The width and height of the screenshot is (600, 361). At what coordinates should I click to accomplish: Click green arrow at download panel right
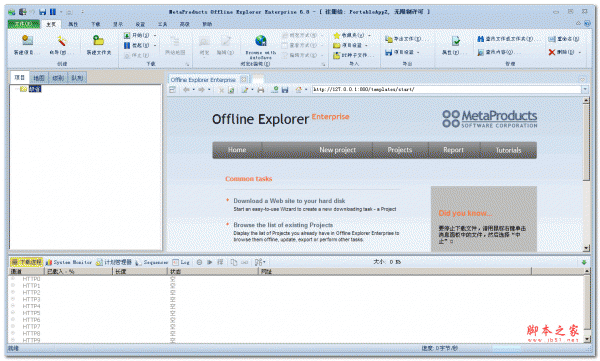[x=584, y=262]
